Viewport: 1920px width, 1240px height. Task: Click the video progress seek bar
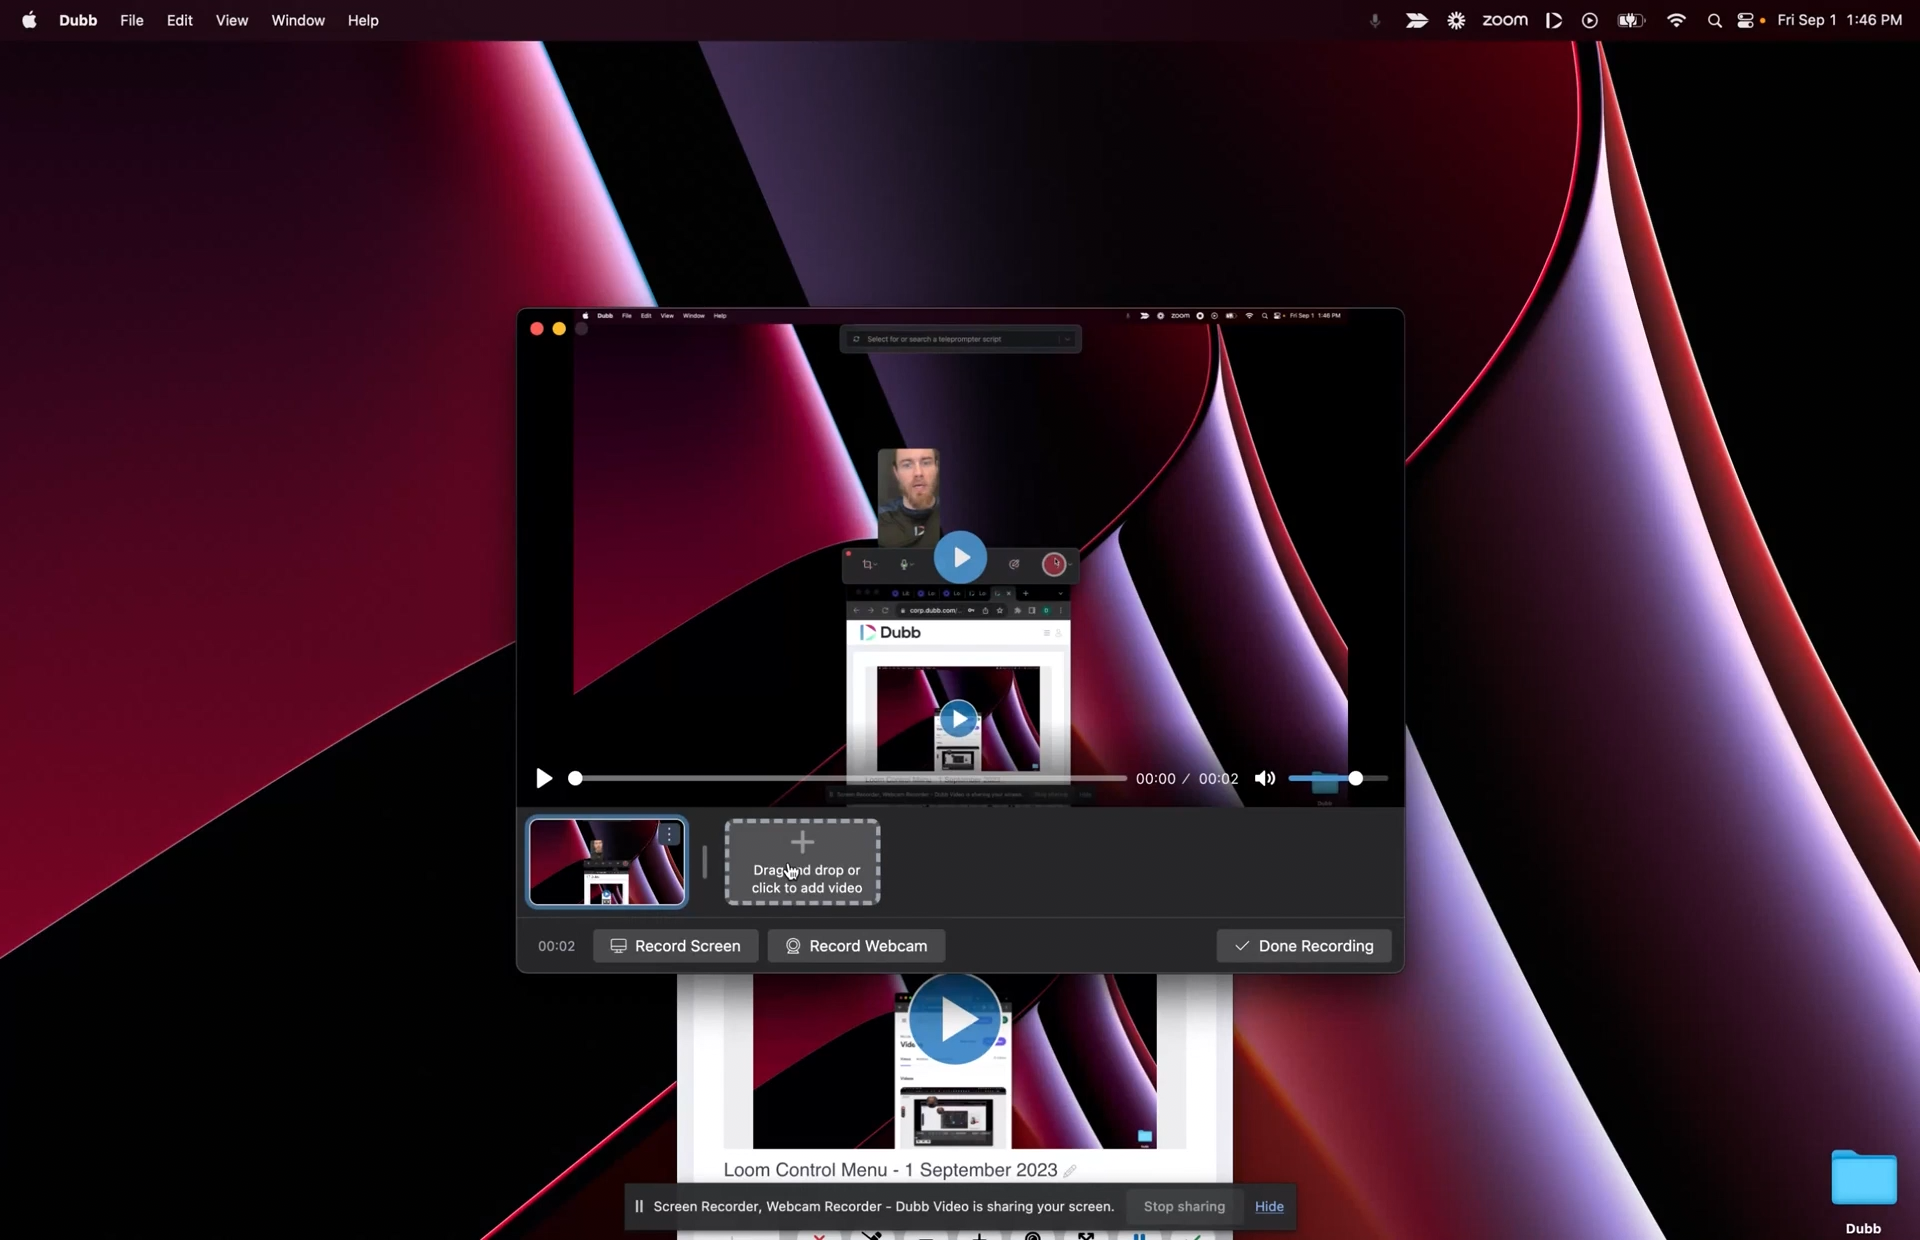(x=850, y=778)
